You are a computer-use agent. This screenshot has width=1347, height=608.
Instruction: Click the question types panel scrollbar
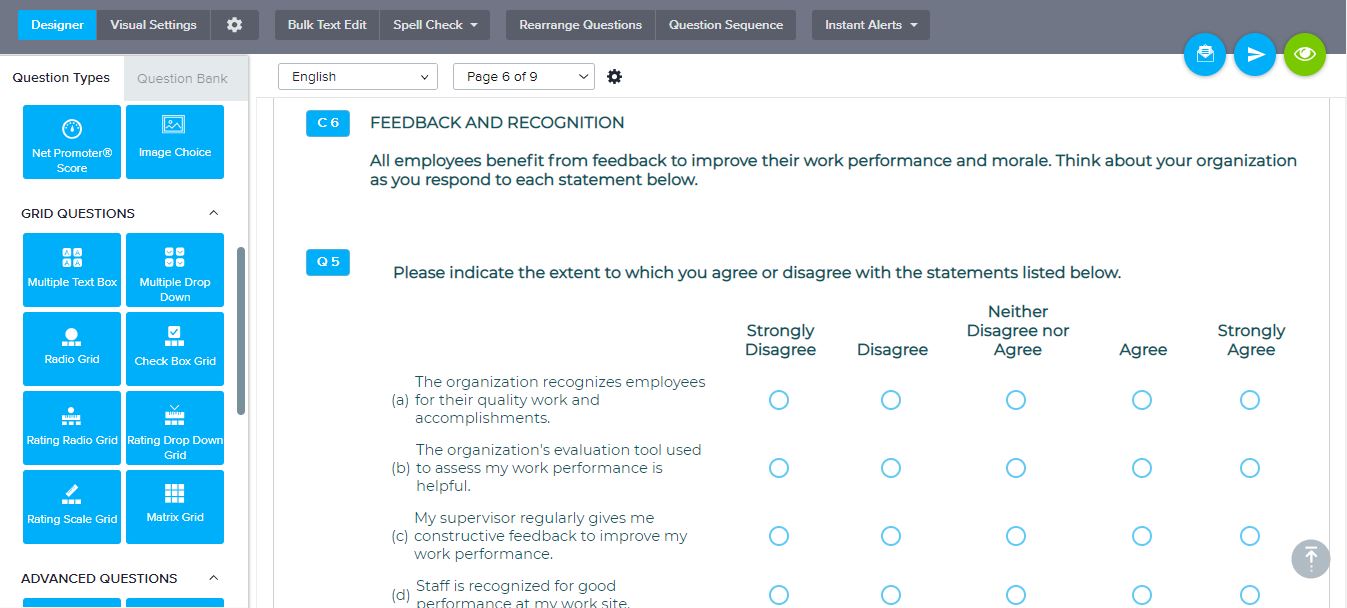(240, 330)
